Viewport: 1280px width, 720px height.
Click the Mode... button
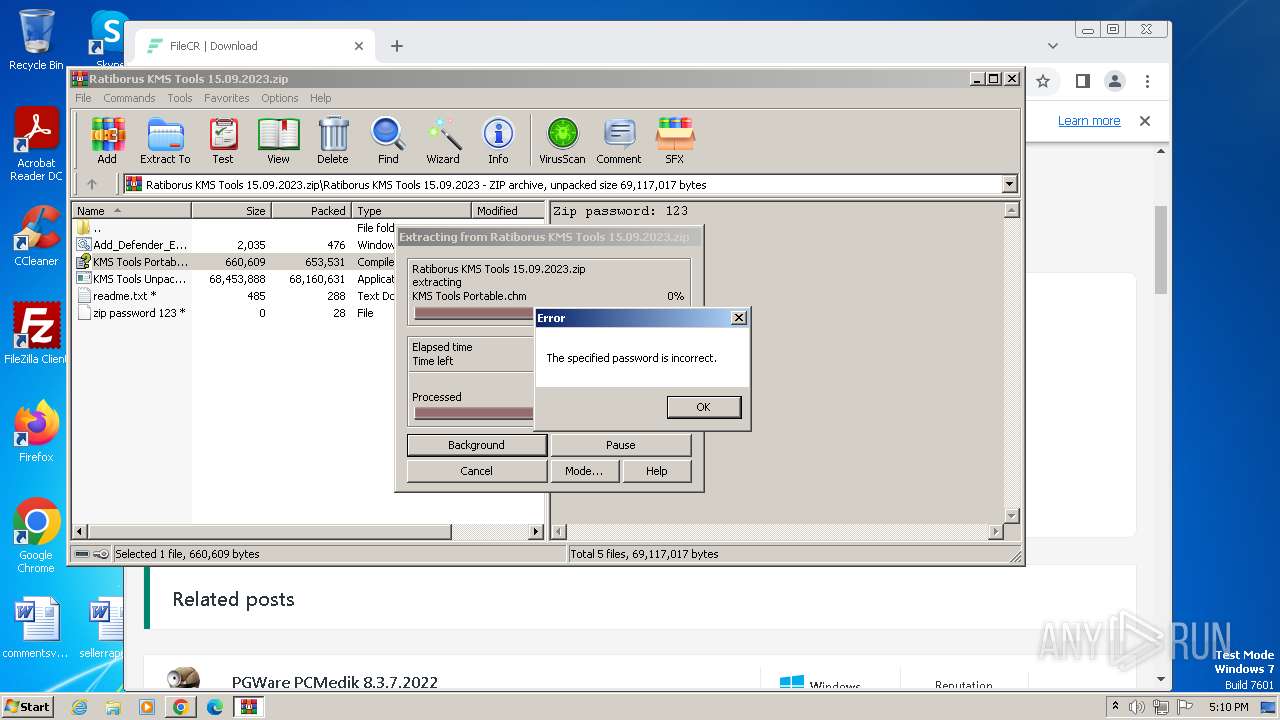pos(584,471)
